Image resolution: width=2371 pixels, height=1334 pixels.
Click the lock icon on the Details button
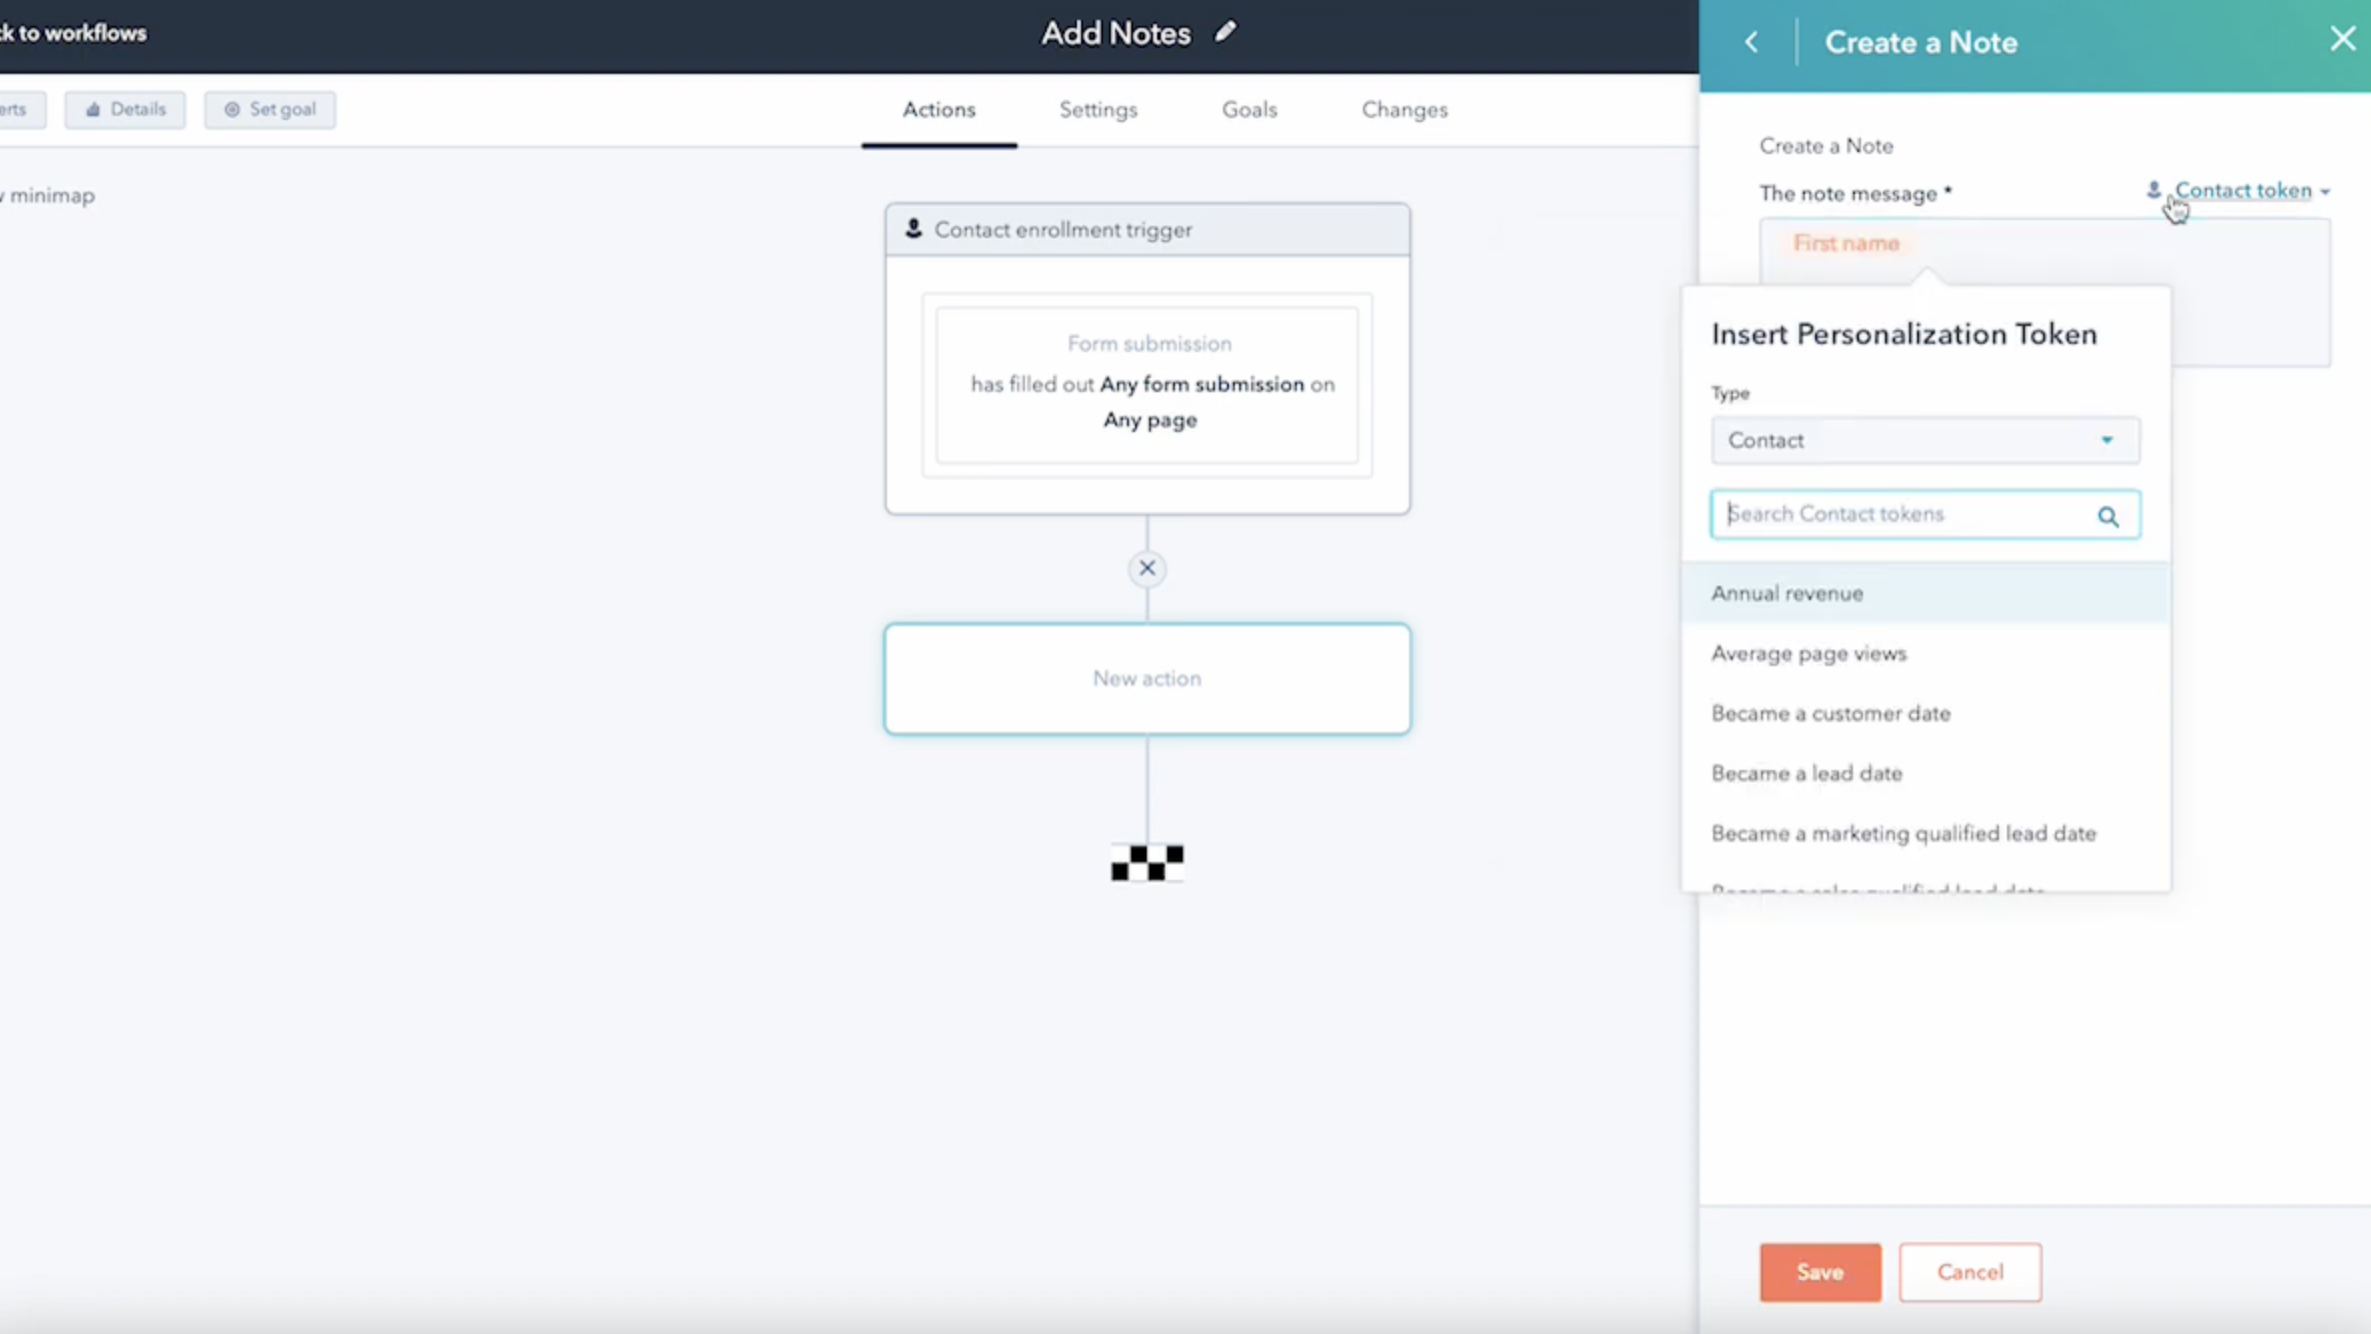[94, 110]
